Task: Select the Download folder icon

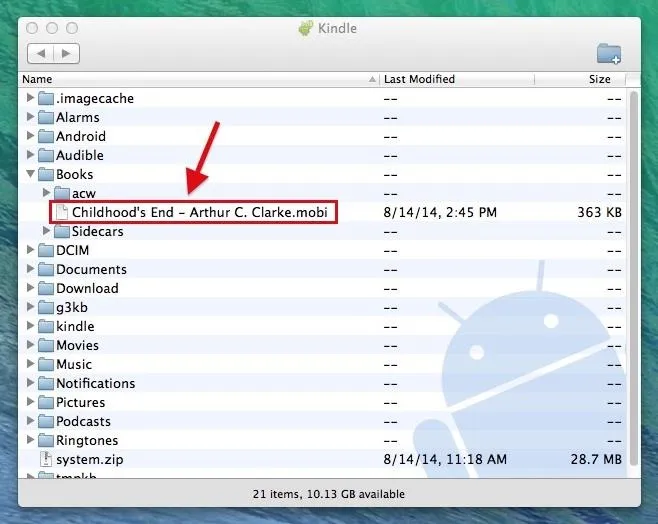Action: 46,289
